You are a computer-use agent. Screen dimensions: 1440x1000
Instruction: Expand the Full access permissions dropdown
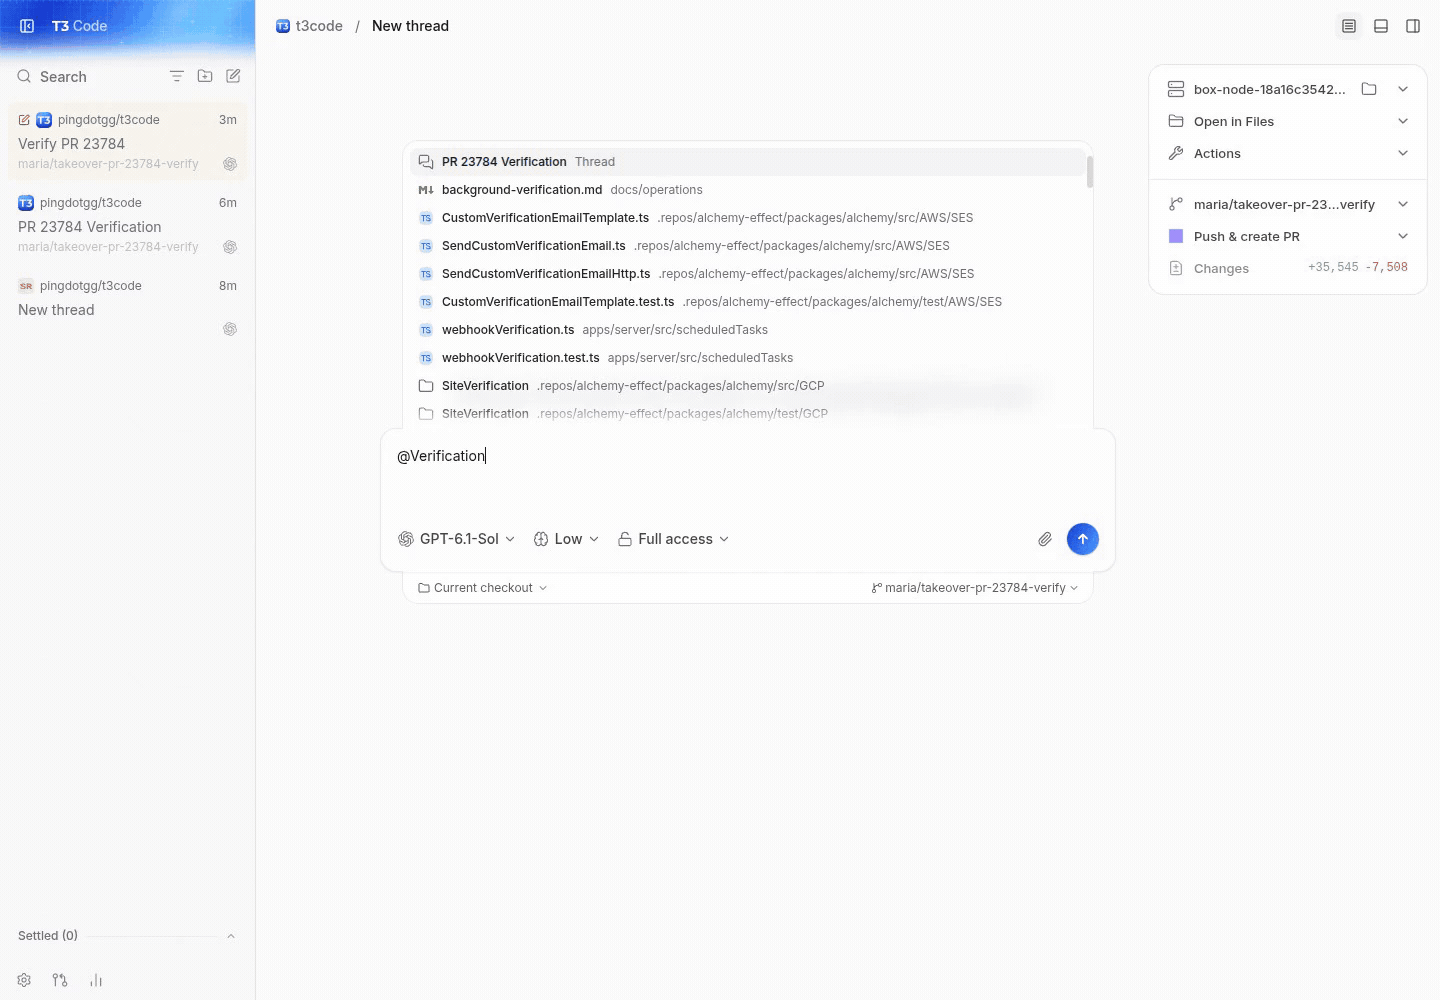[x=674, y=539]
